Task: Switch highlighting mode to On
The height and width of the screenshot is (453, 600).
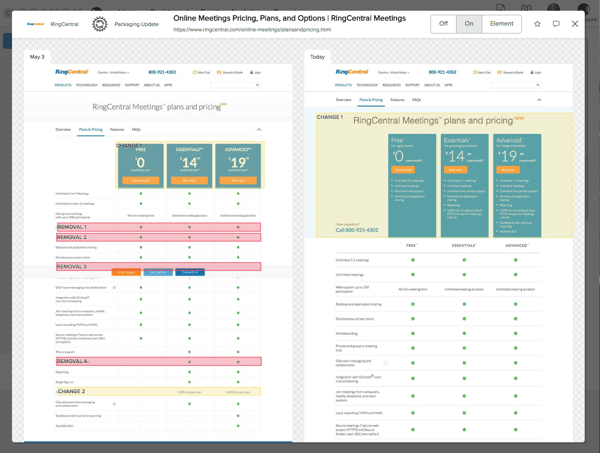Action: pyautogui.click(x=469, y=24)
